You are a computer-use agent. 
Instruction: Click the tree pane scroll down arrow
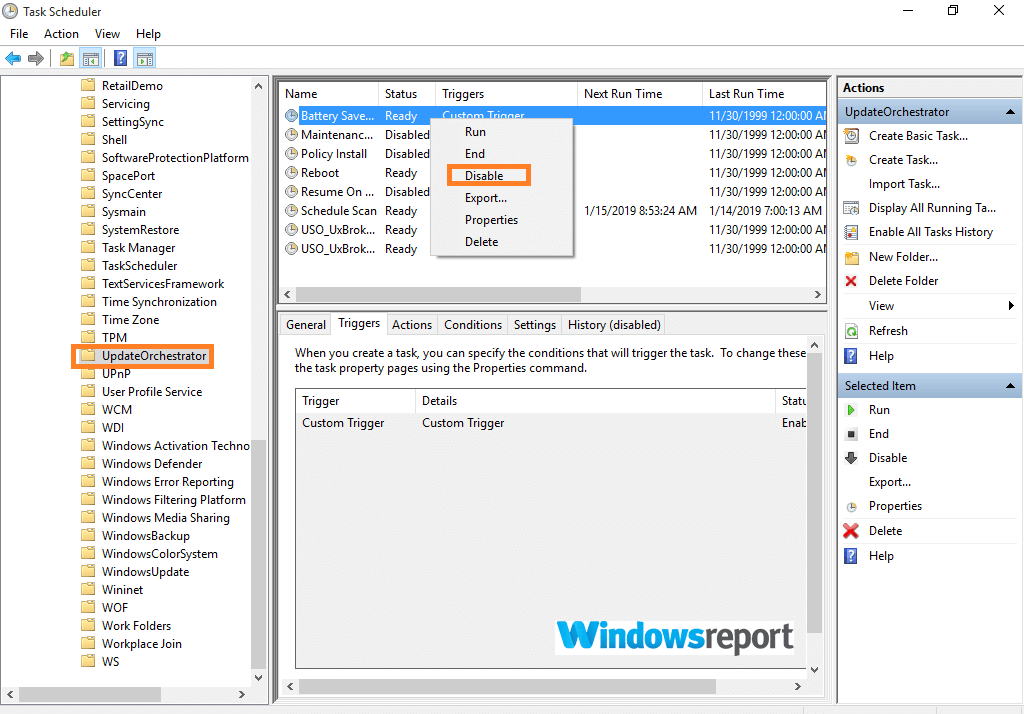259,678
